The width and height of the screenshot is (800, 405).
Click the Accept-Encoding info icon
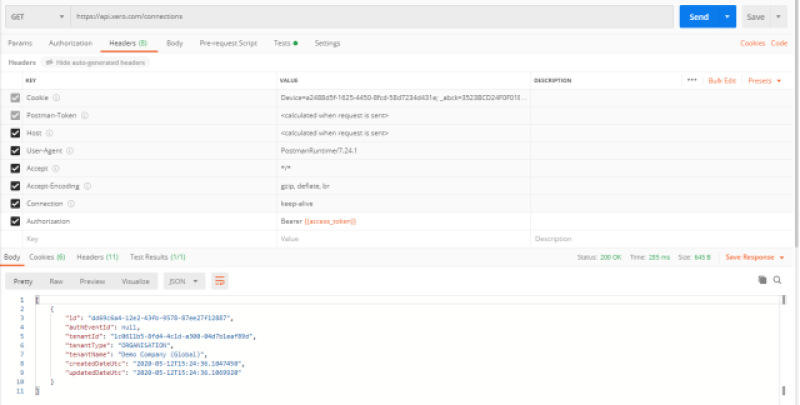click(x=87, y=186)
